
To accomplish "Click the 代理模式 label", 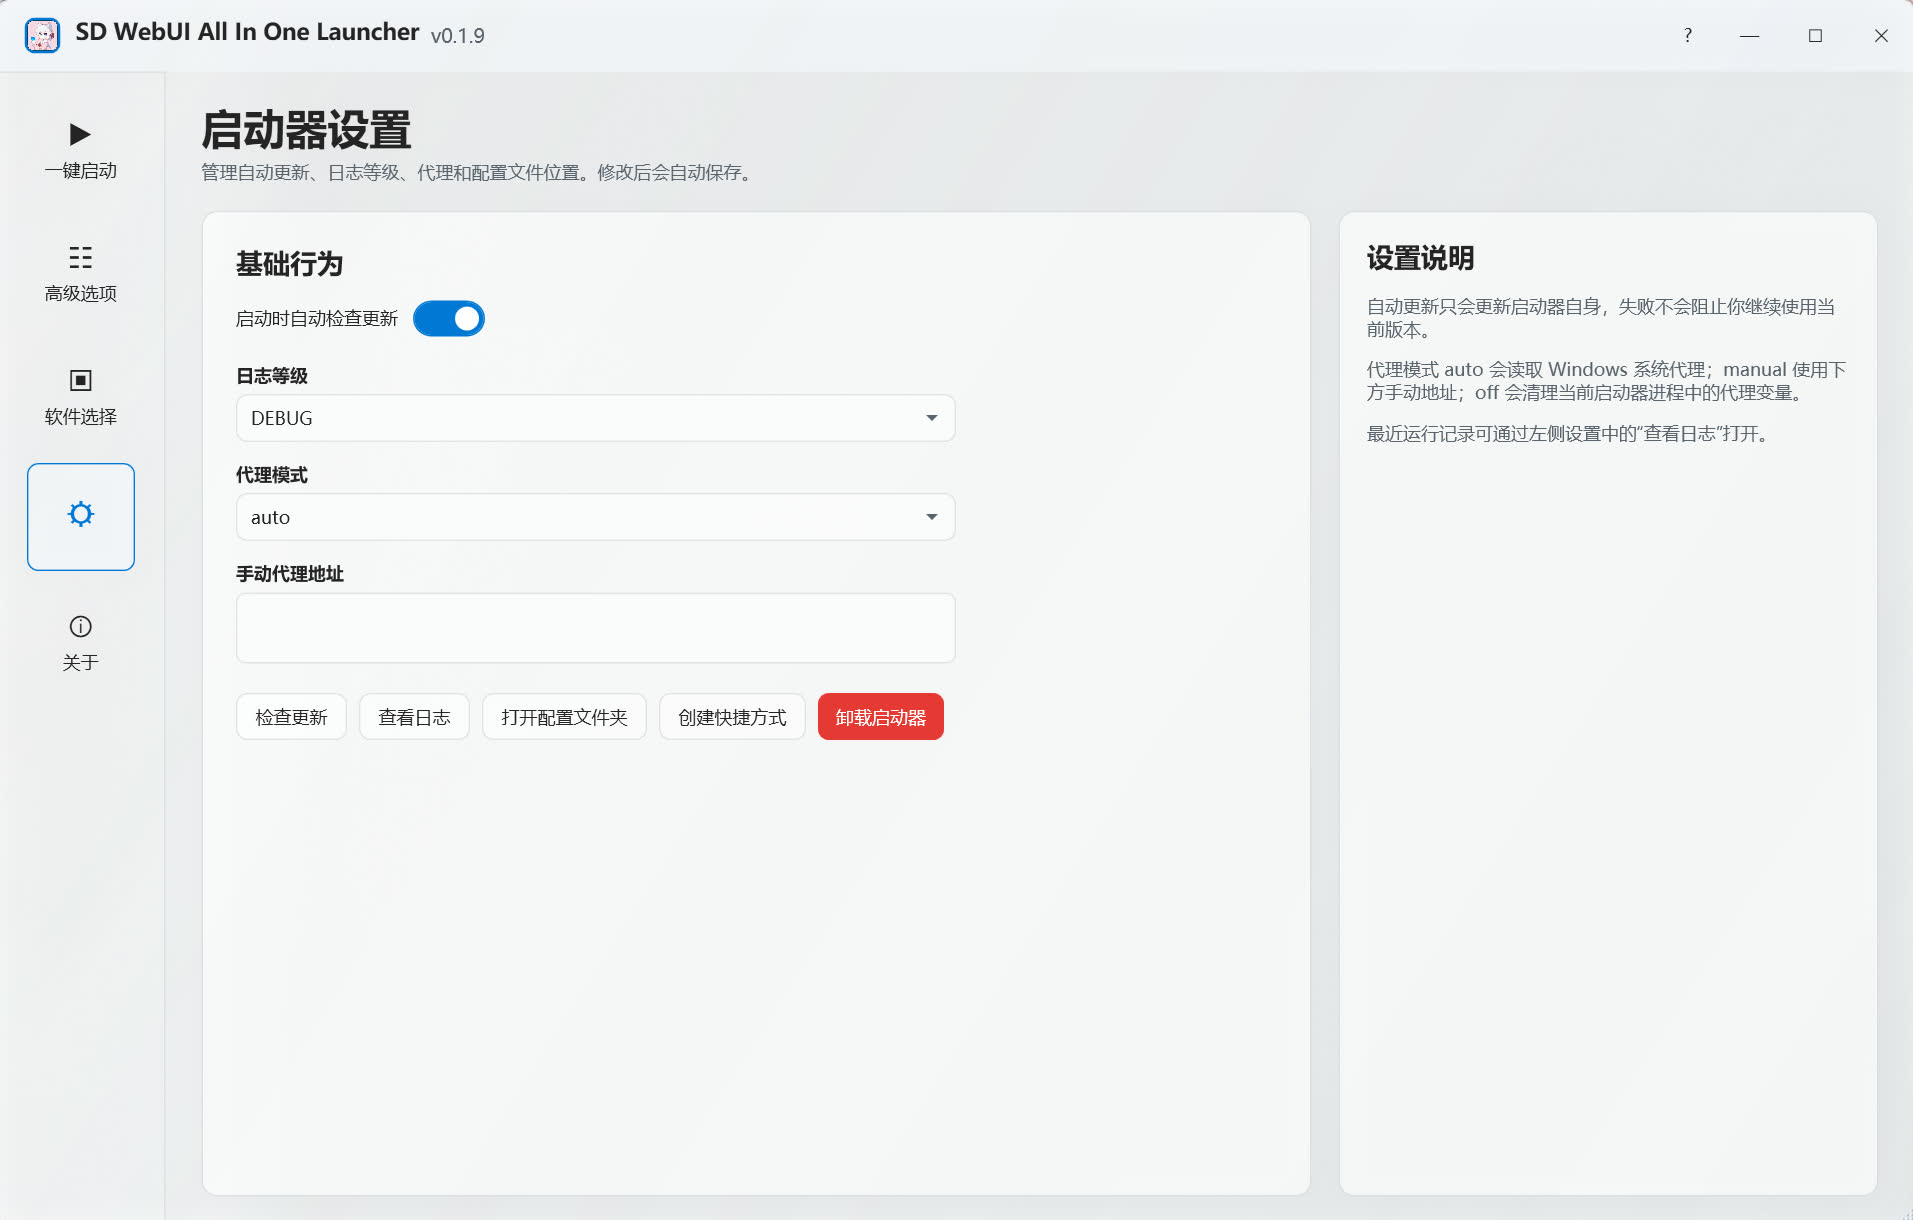I will [x=272, y=475].
